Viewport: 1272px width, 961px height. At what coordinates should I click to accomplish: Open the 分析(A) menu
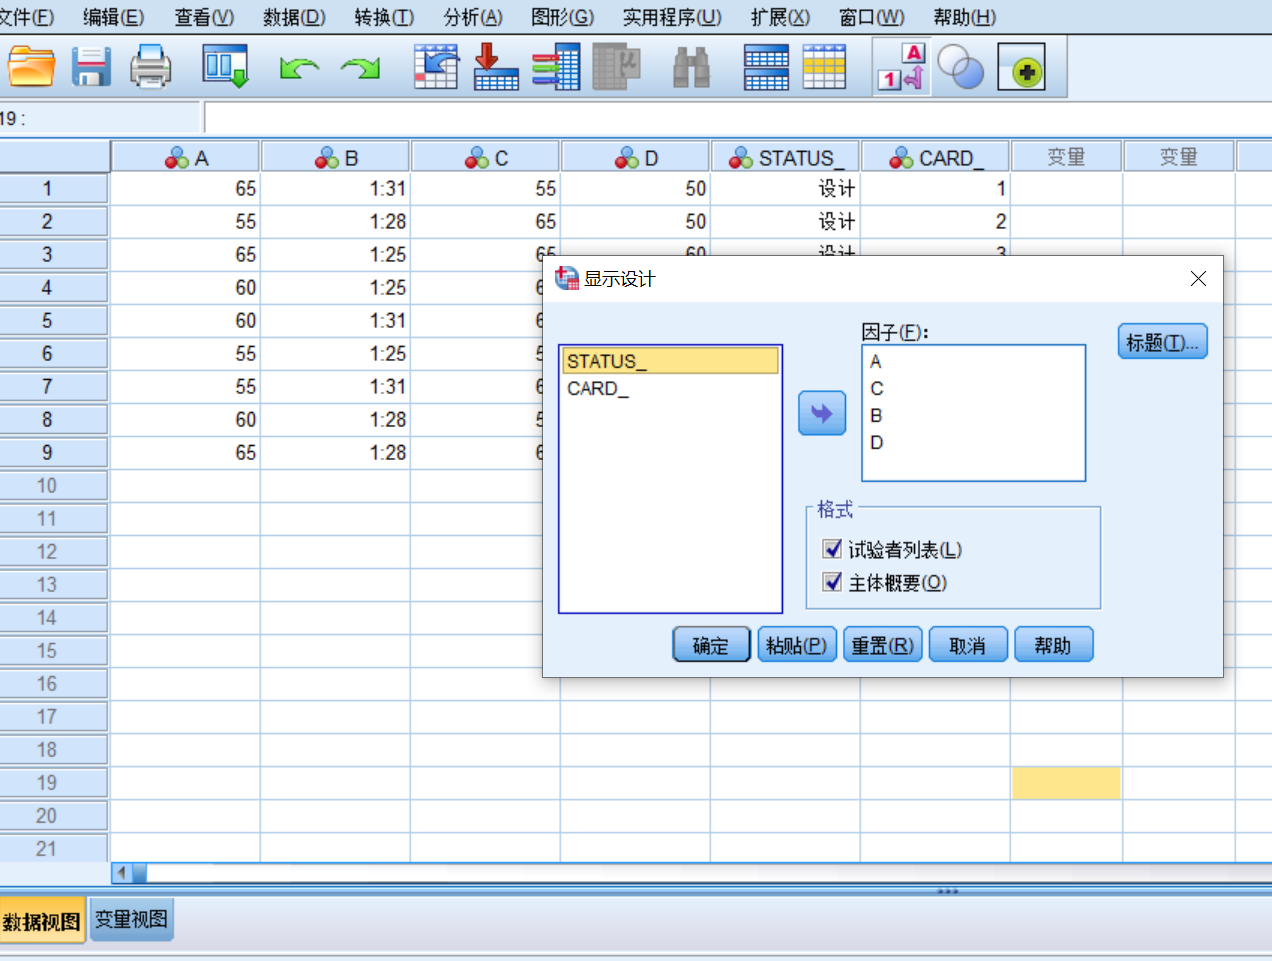473,17
